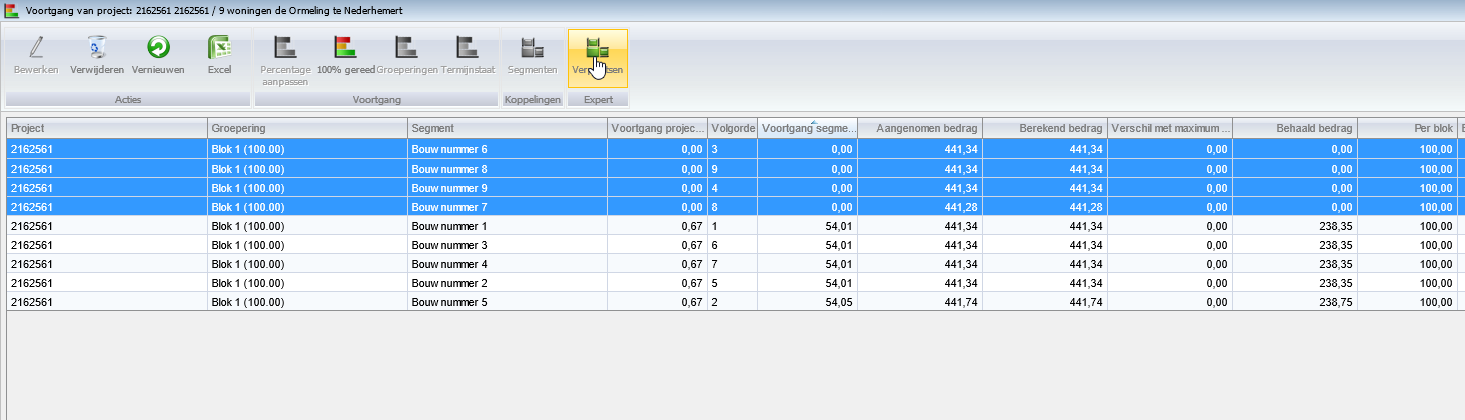1465x420 pixels.
Task: Export the table using the Excel icon
Action: [x=219, y=48]
